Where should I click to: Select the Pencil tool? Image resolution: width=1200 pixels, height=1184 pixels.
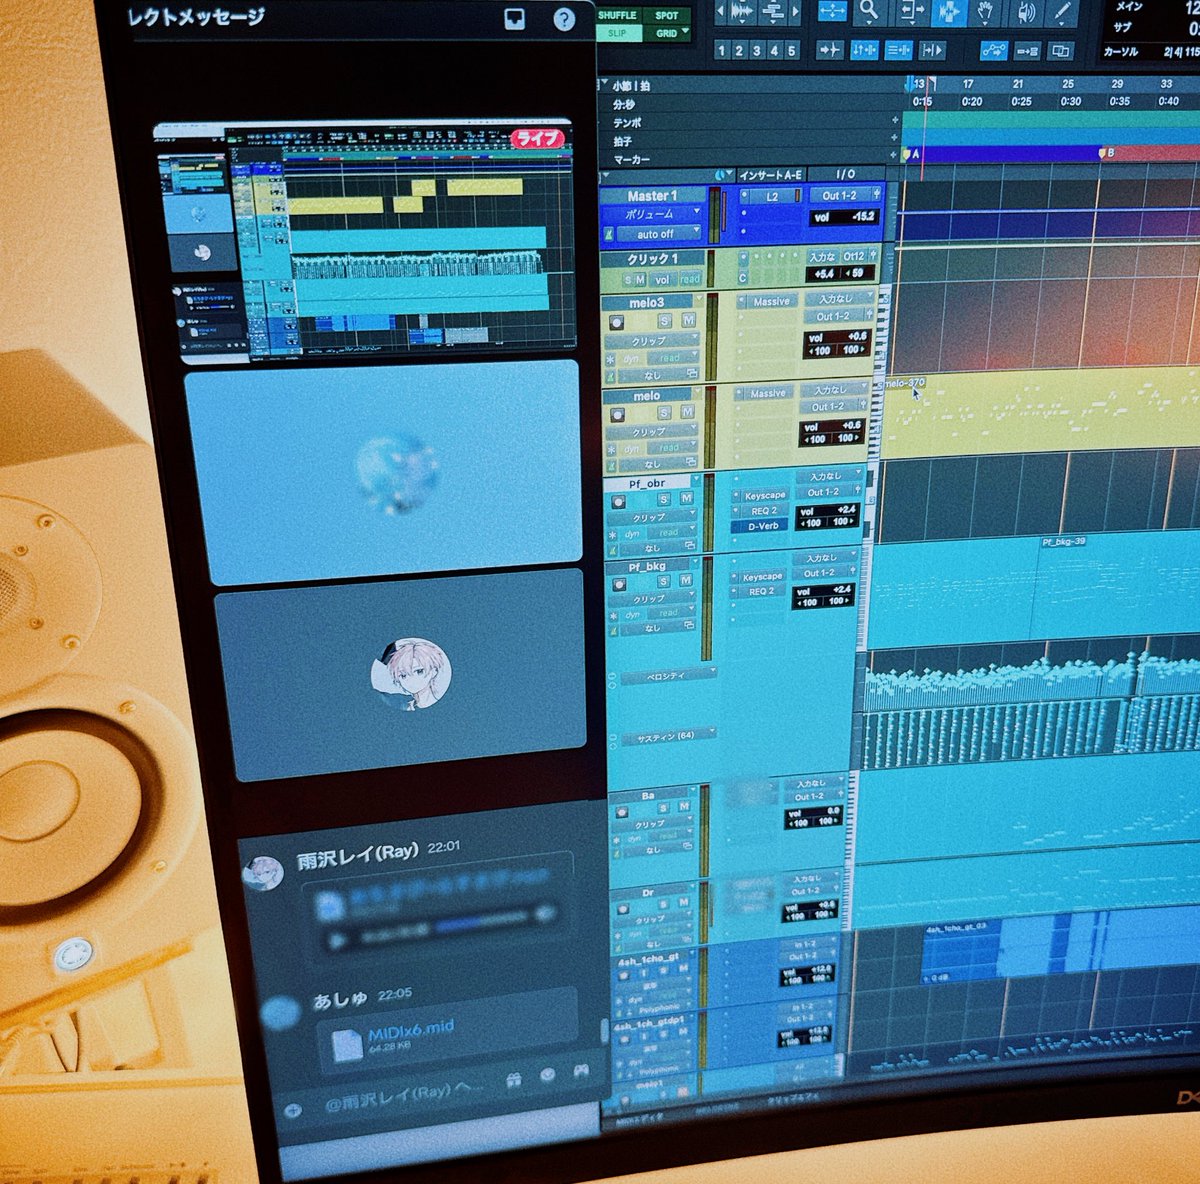click(x=1062, y=11)
